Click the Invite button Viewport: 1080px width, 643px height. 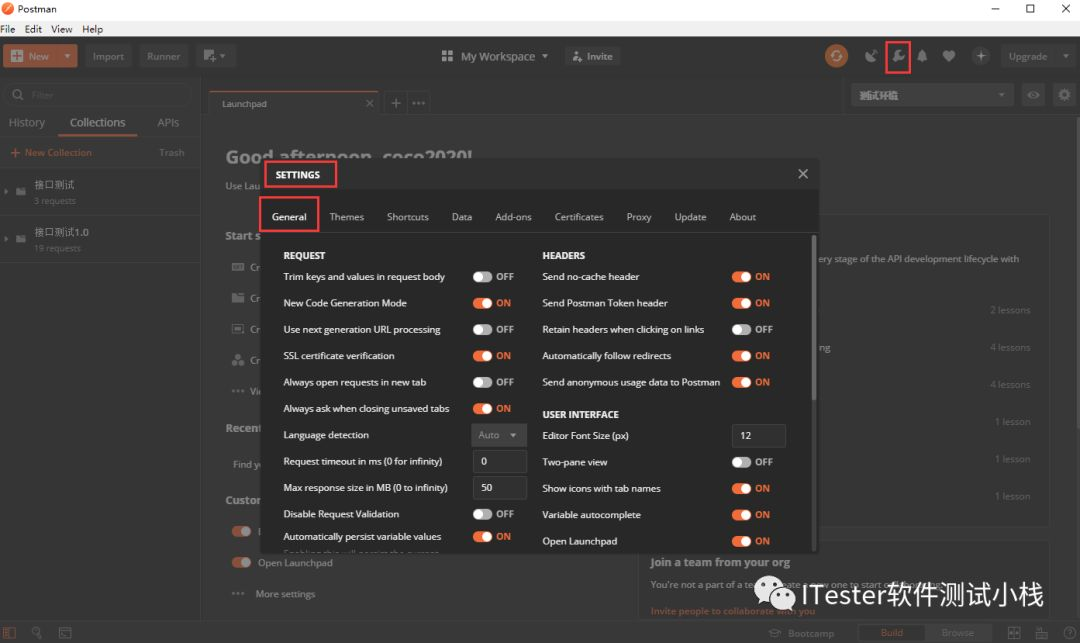tap(592, 56)
